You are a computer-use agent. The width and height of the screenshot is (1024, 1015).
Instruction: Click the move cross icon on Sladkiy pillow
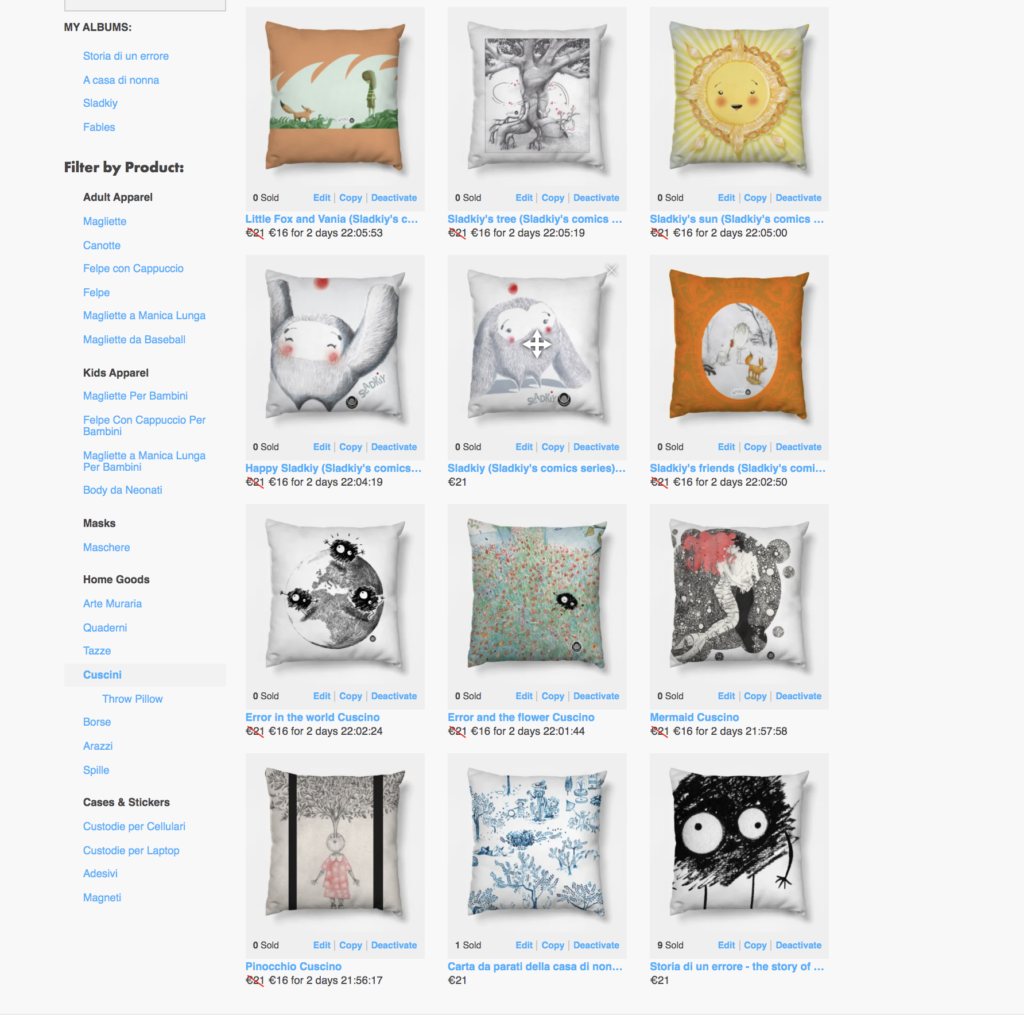pos(536,344)
